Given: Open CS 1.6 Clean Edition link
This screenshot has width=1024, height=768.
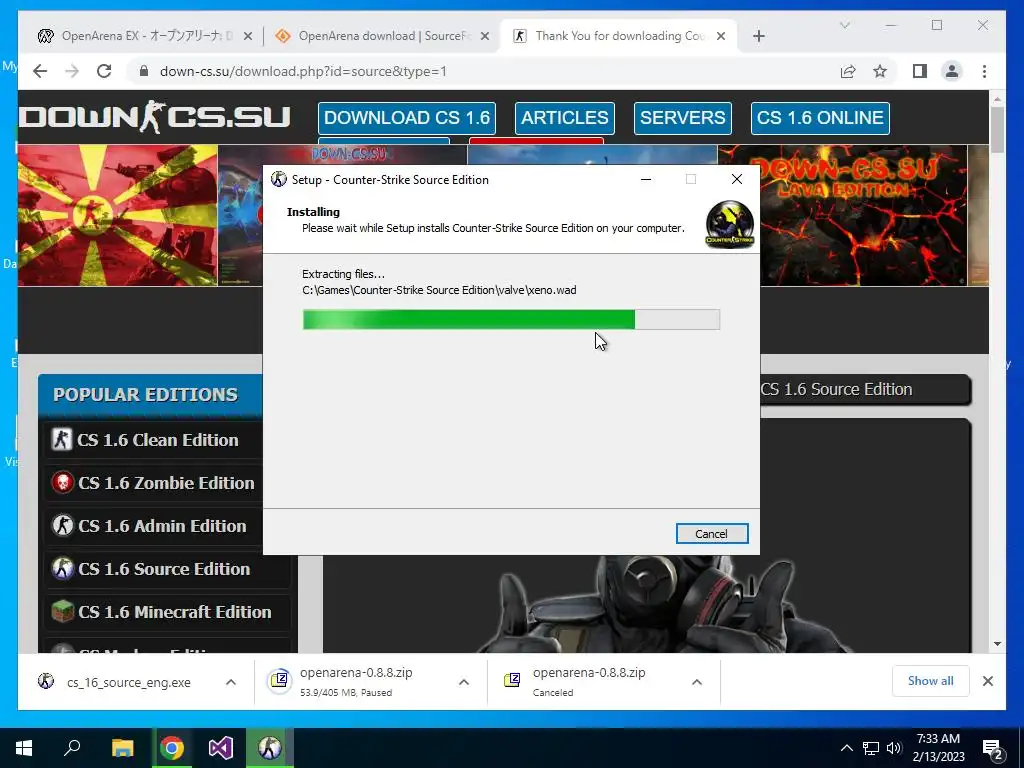Looking at the screenshot, I should pos(157,440).
